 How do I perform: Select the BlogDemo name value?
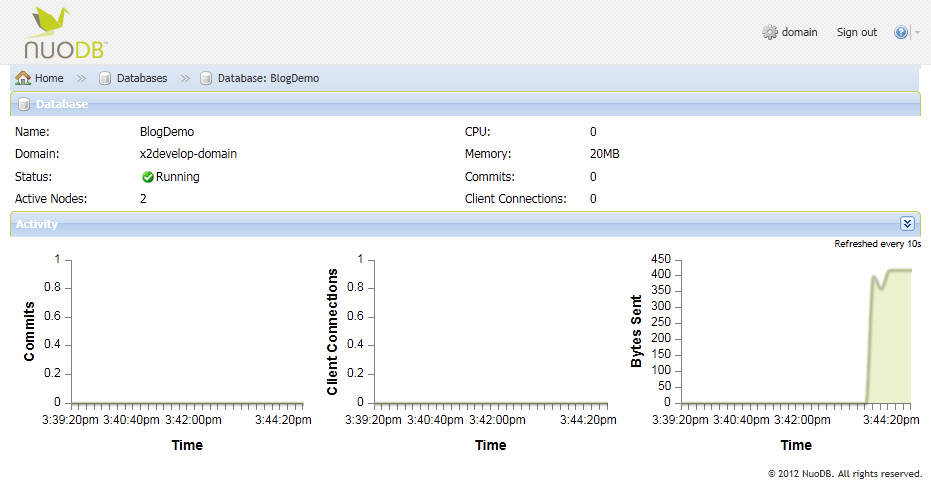[167, 132]
